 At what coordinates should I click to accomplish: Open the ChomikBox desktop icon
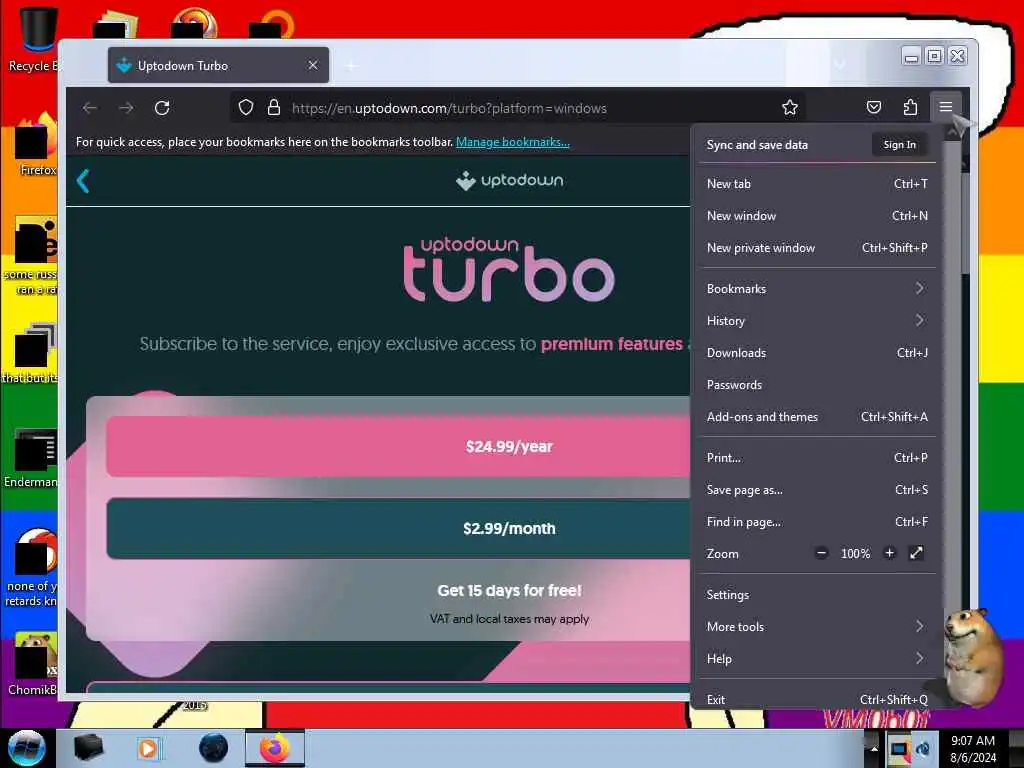point(33,663)
